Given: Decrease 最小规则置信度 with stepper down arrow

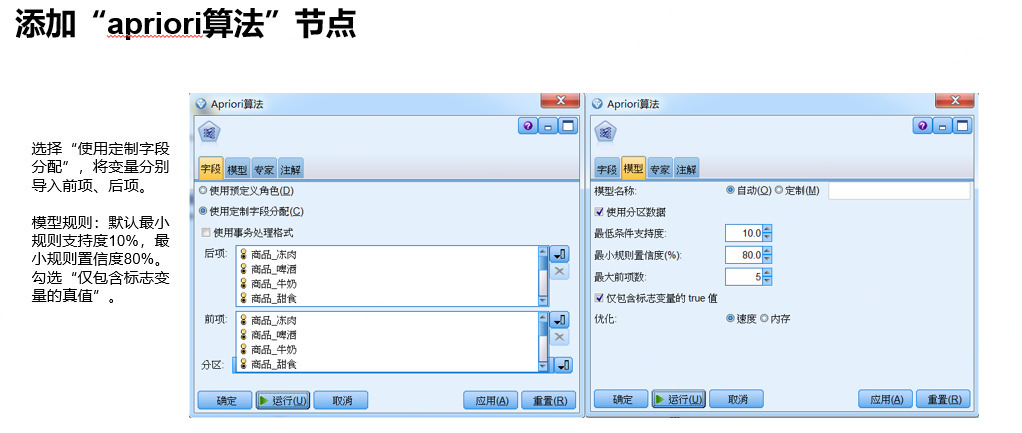Looking at the screenshot, I should pos(767,258).
